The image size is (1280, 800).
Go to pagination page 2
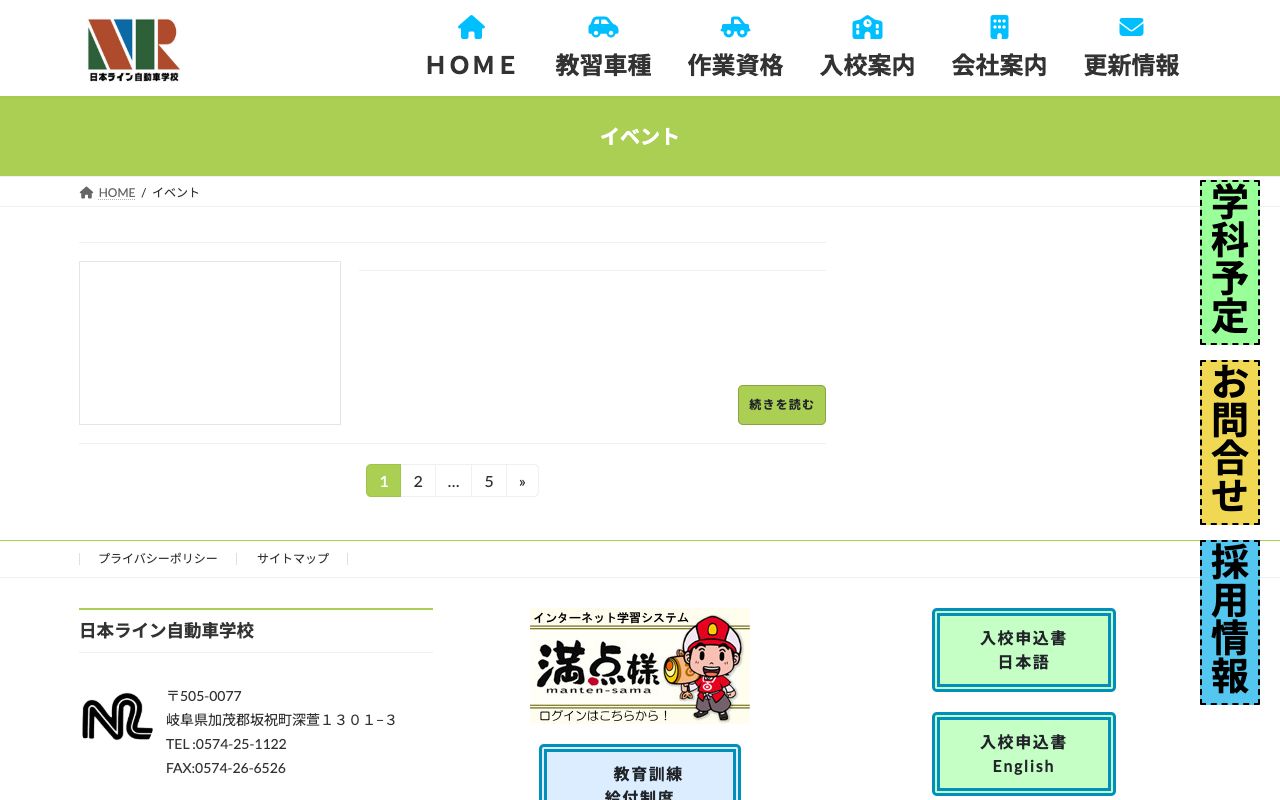pyautogui.click(x=418, y=481)
